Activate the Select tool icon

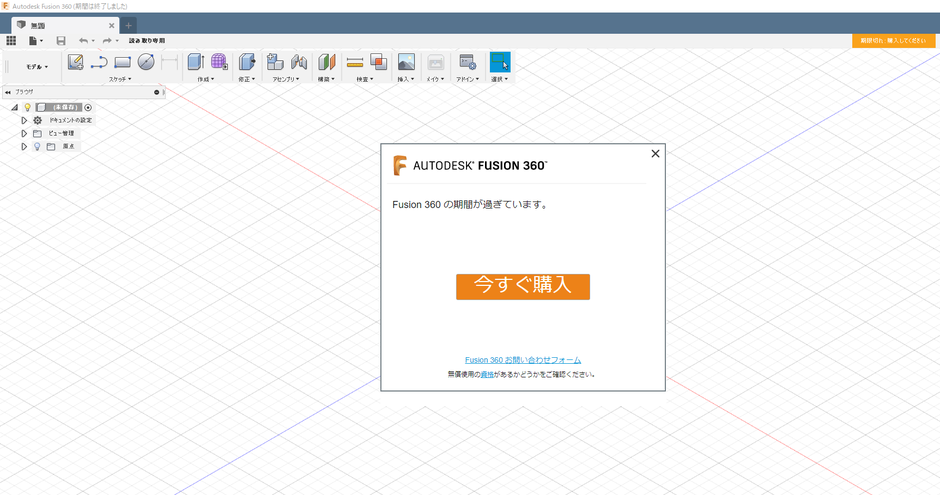point(500,62)
